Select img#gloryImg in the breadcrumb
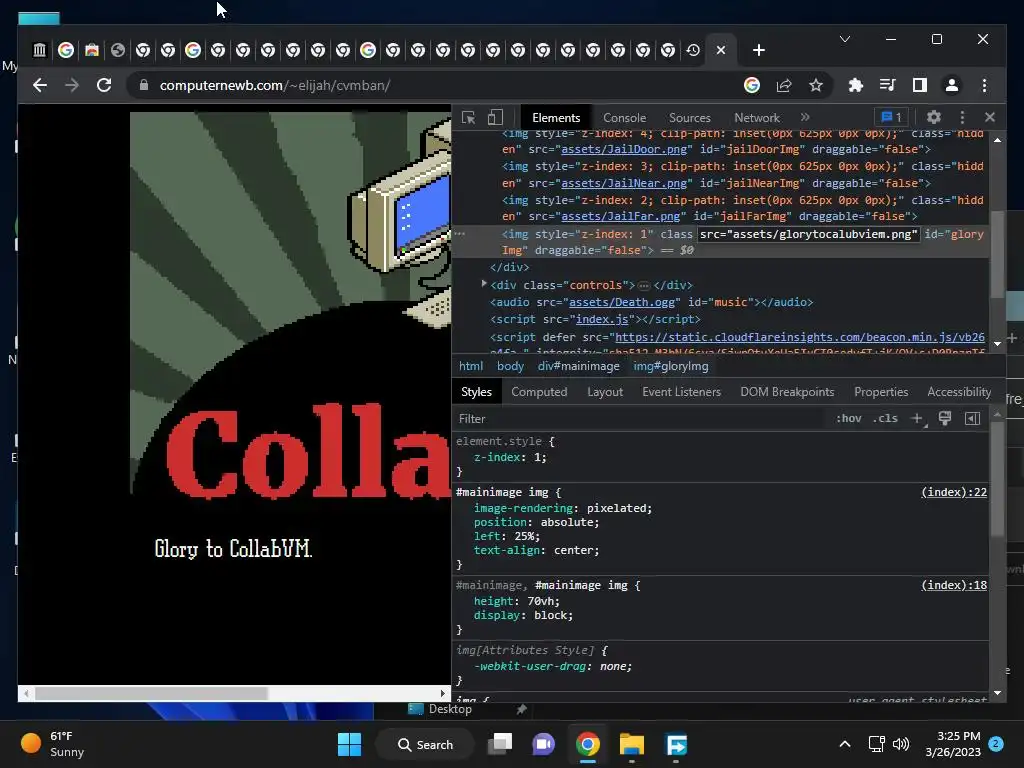This screenshot has width=1024, height=768. click(671, 366)
